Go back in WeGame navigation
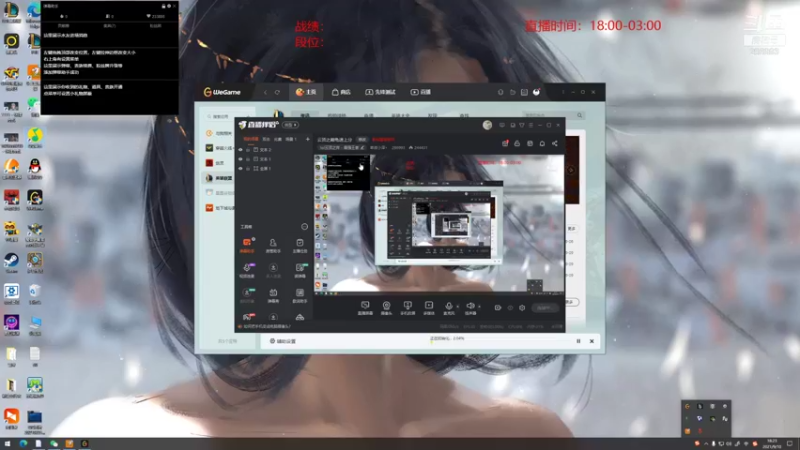This screenshot has width=800, height=450. 265,92
